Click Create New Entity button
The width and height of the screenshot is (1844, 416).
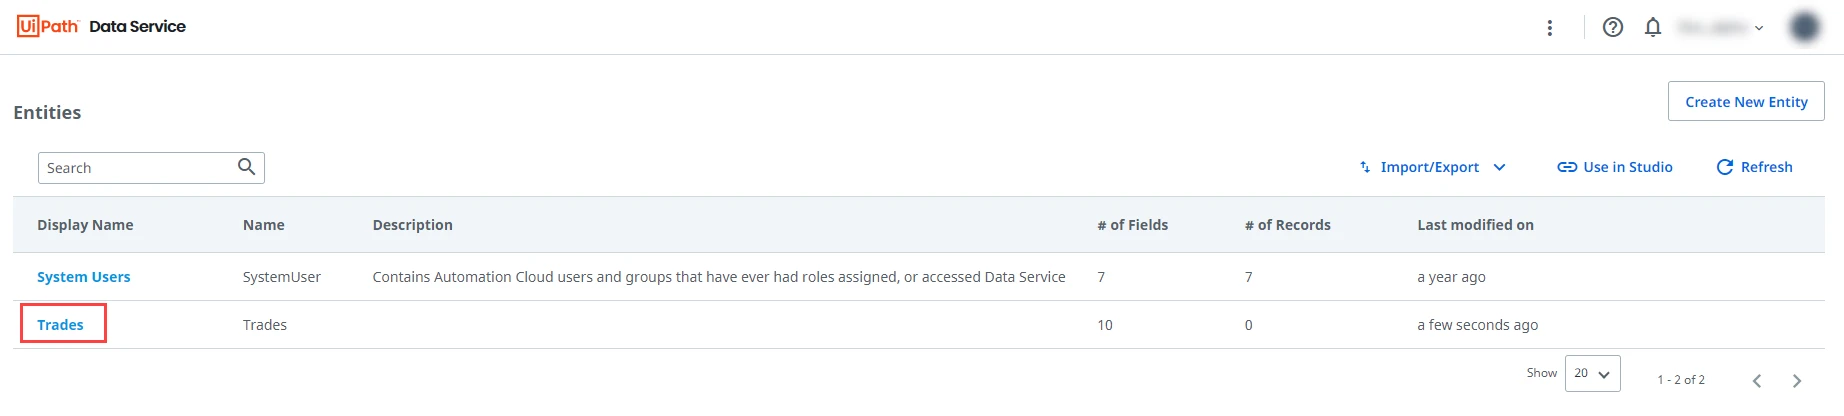(x=1746, y=102)
